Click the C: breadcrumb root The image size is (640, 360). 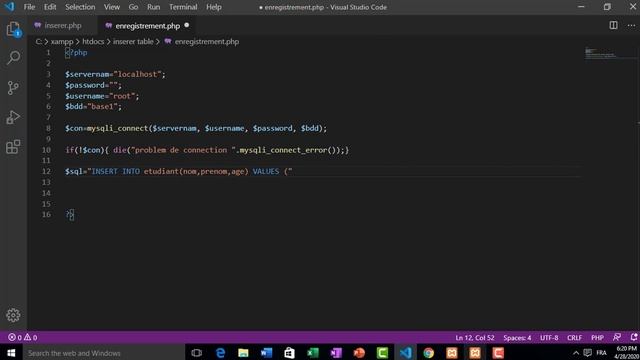[38, 42]
